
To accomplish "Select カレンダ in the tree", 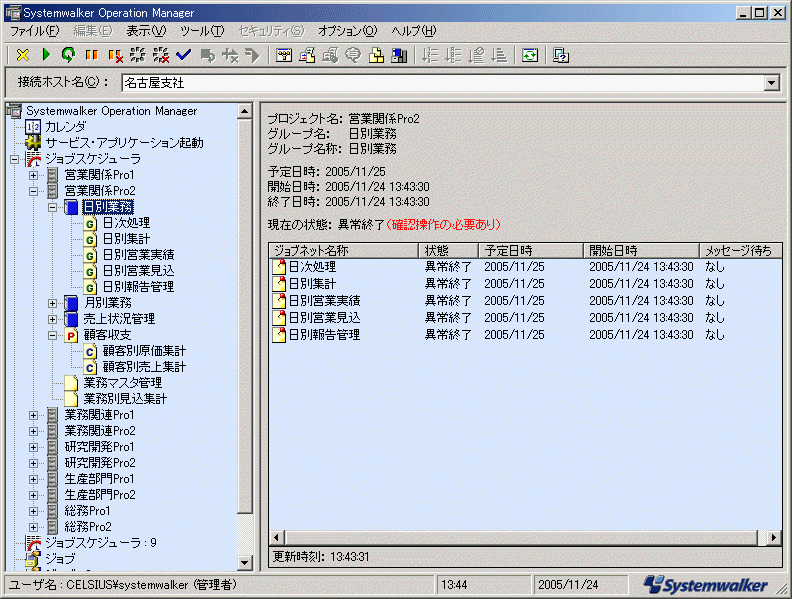I will 66,127.
